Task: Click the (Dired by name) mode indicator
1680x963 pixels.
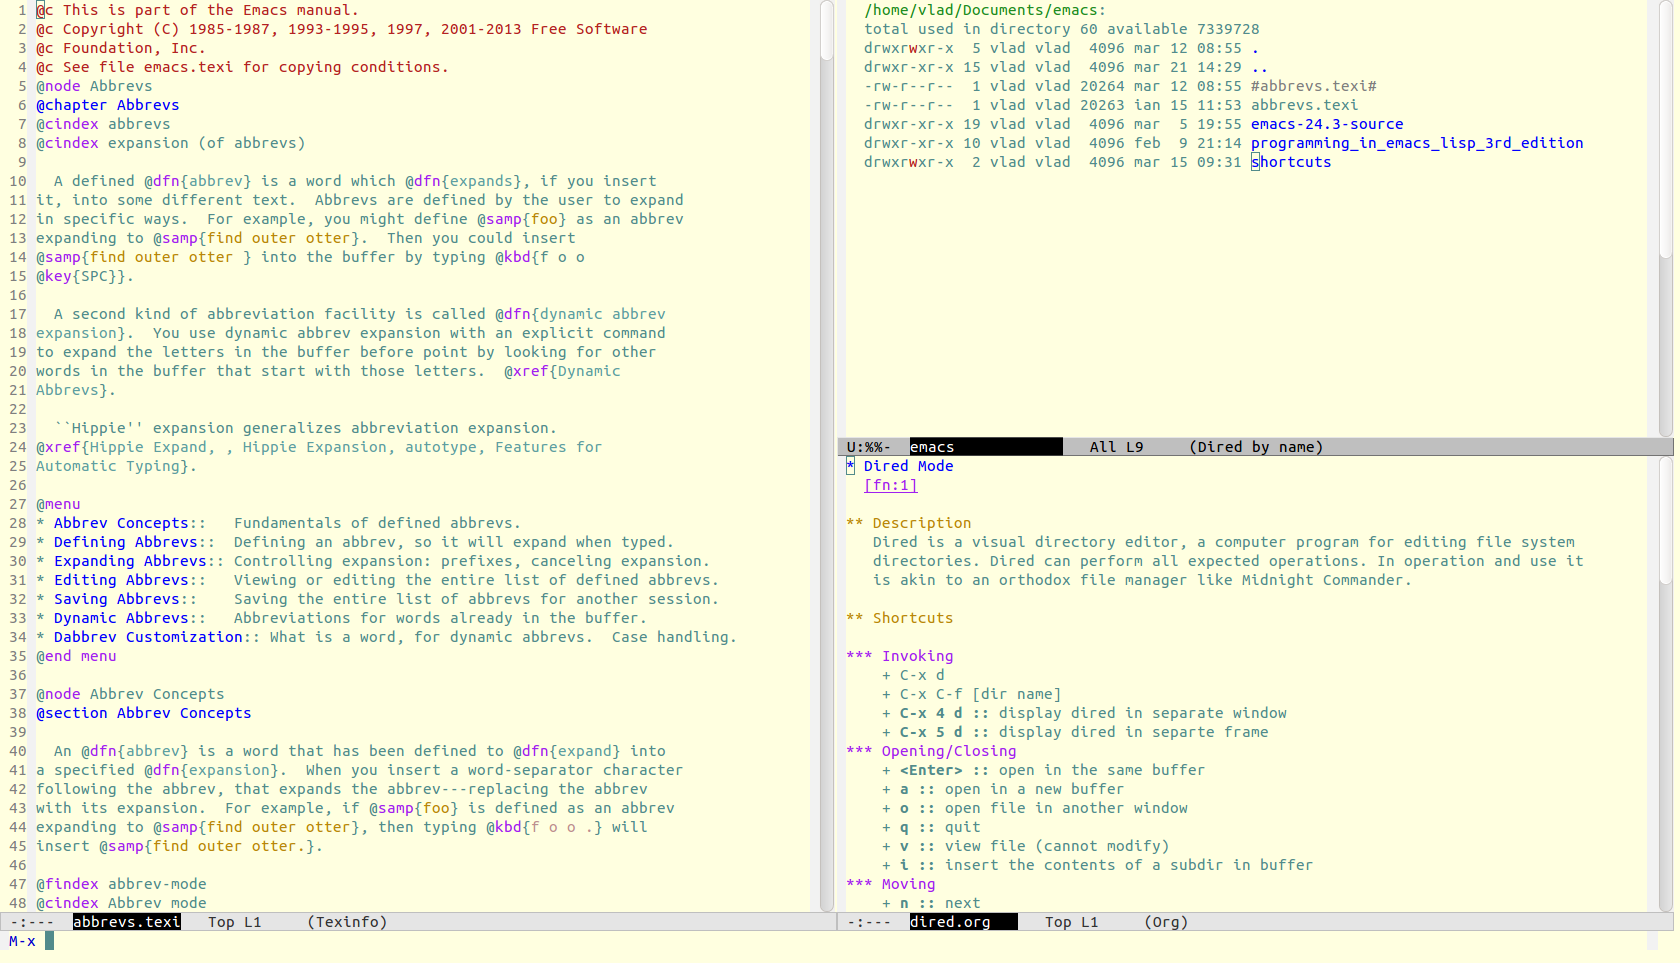Action: pyautogui.click(x=1256, y=447)
